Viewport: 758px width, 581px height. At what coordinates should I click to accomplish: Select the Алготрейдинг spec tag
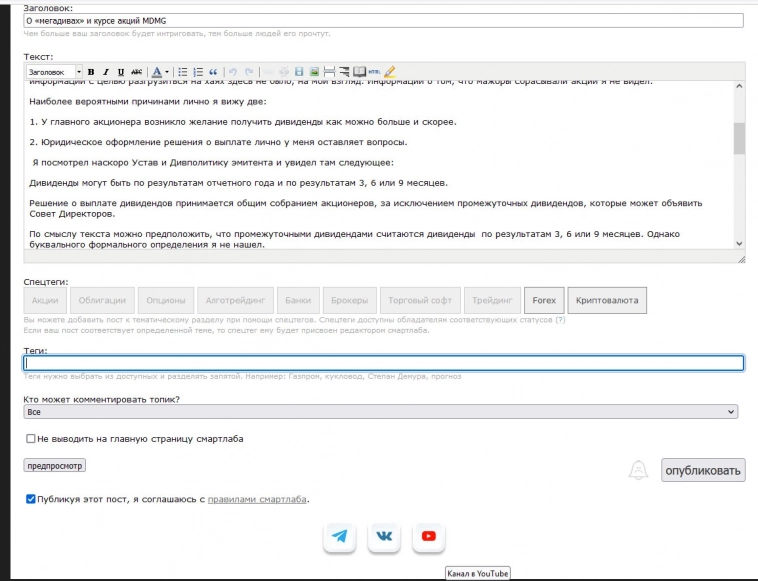(235, 300)
